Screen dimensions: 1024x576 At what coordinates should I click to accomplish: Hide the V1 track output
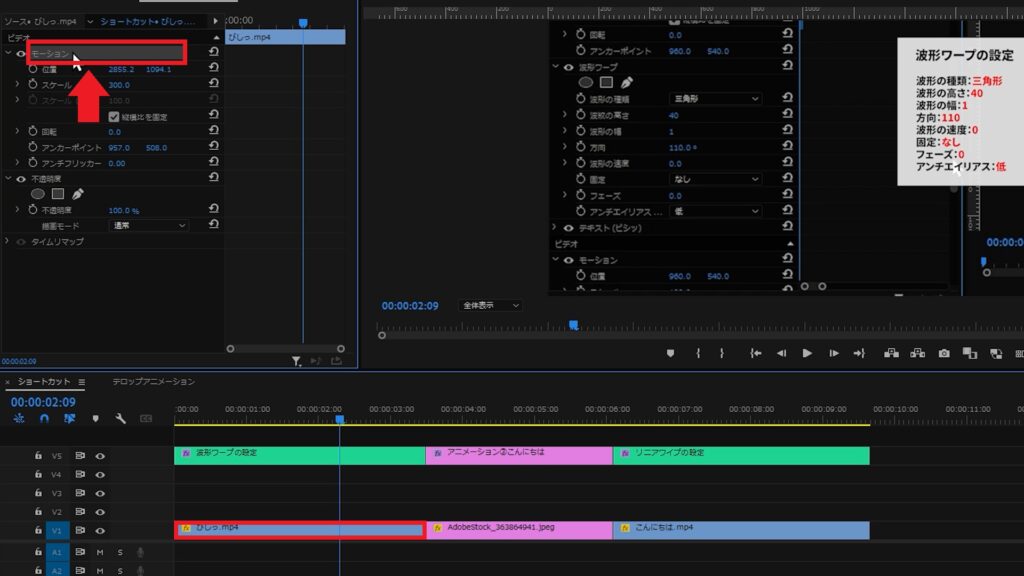[100, 530]
